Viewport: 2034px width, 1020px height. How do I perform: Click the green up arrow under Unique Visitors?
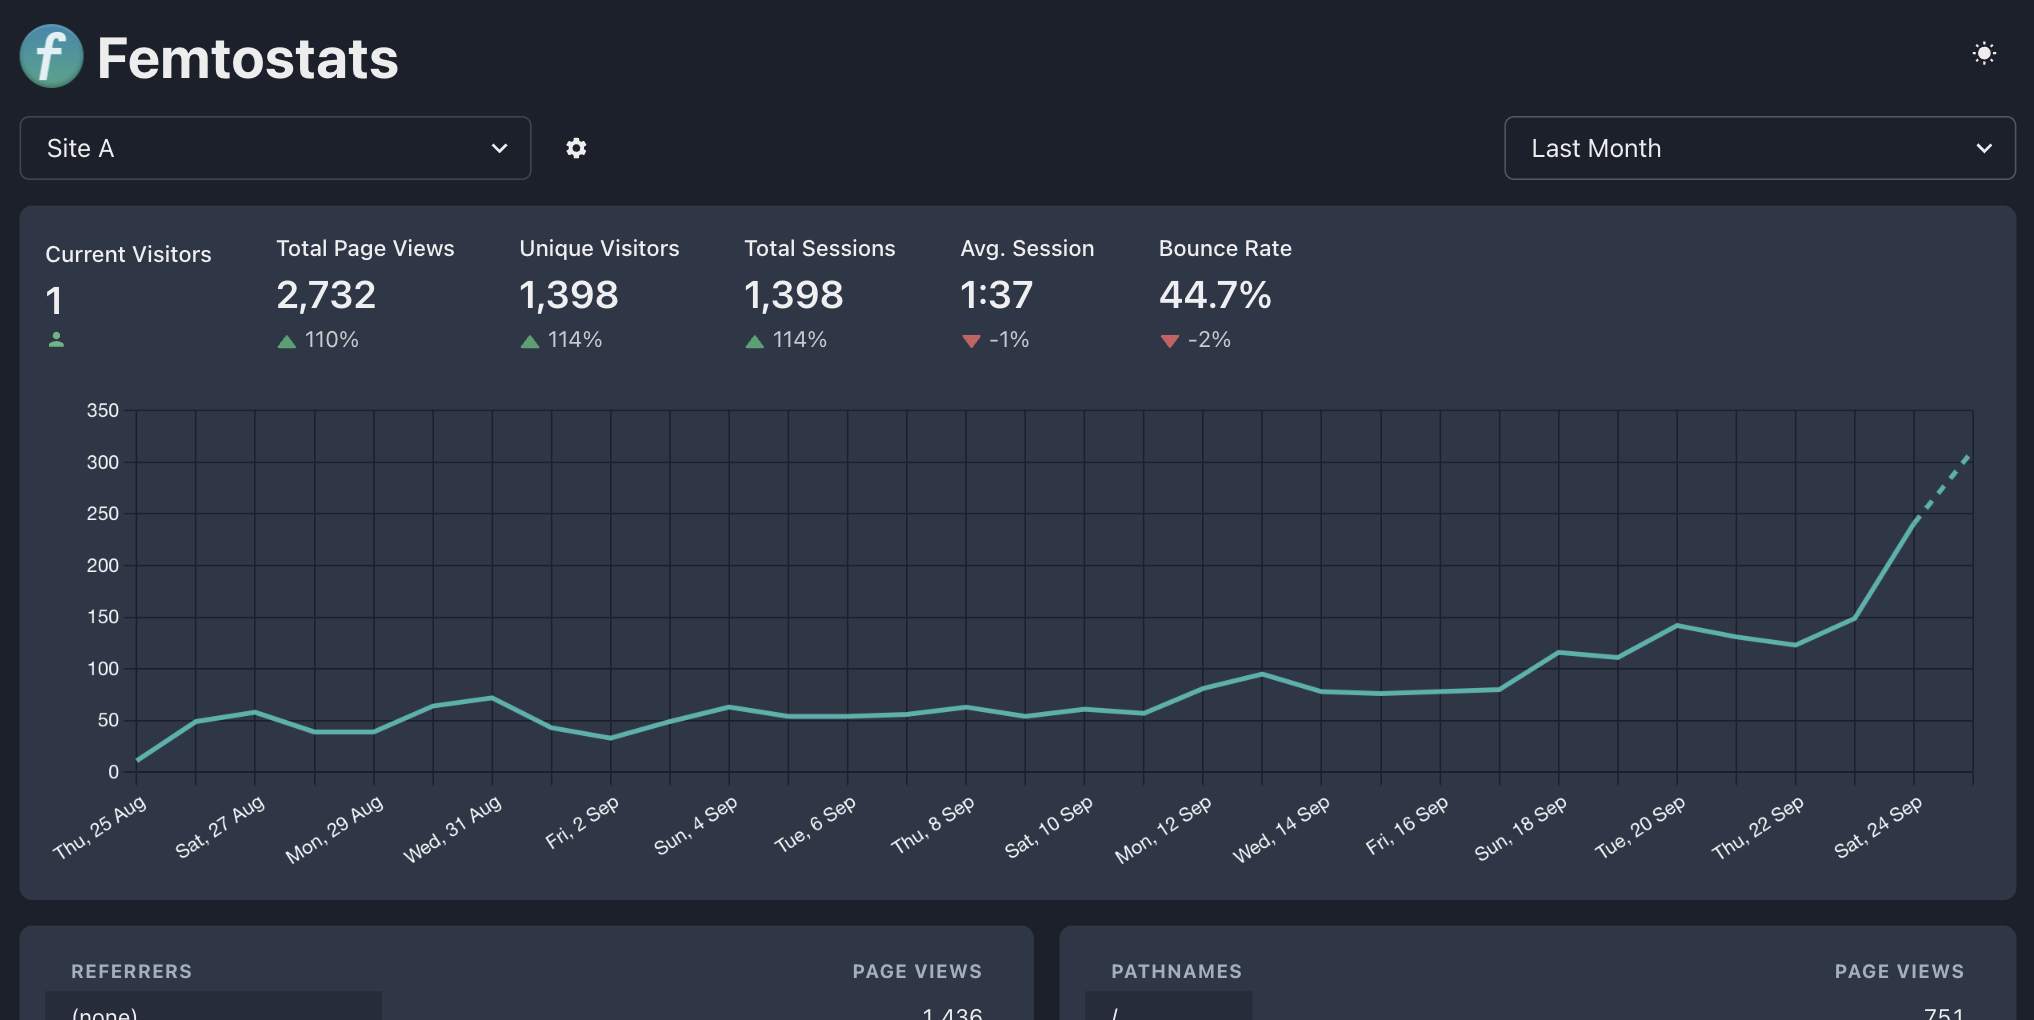coord(530,341)
